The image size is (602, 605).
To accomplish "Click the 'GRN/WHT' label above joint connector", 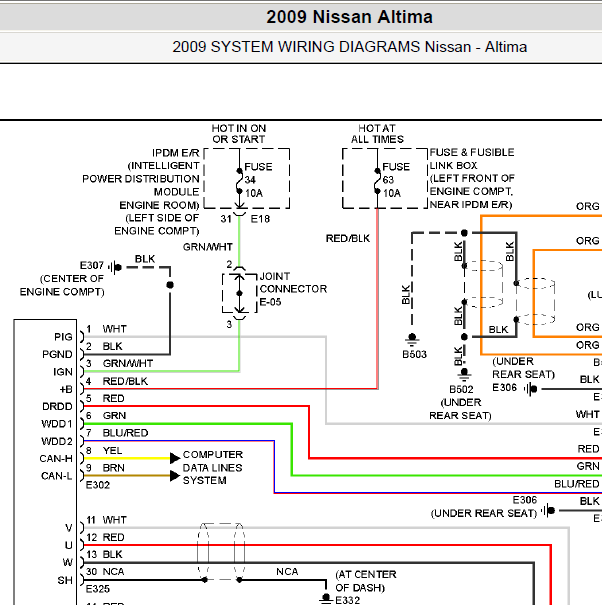I will (208, 247).
